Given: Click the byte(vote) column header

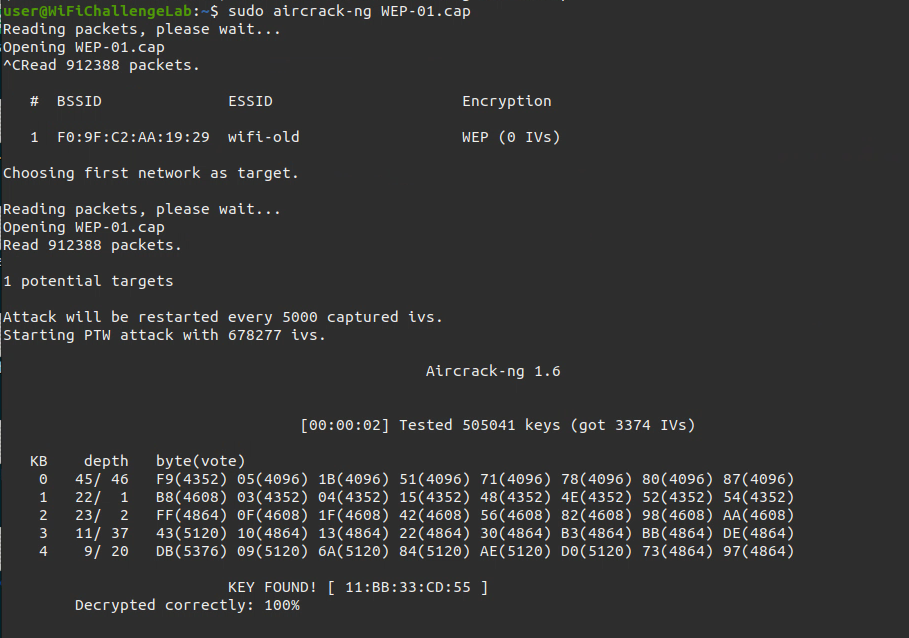Looking at the screenshot, I should 200,461.
